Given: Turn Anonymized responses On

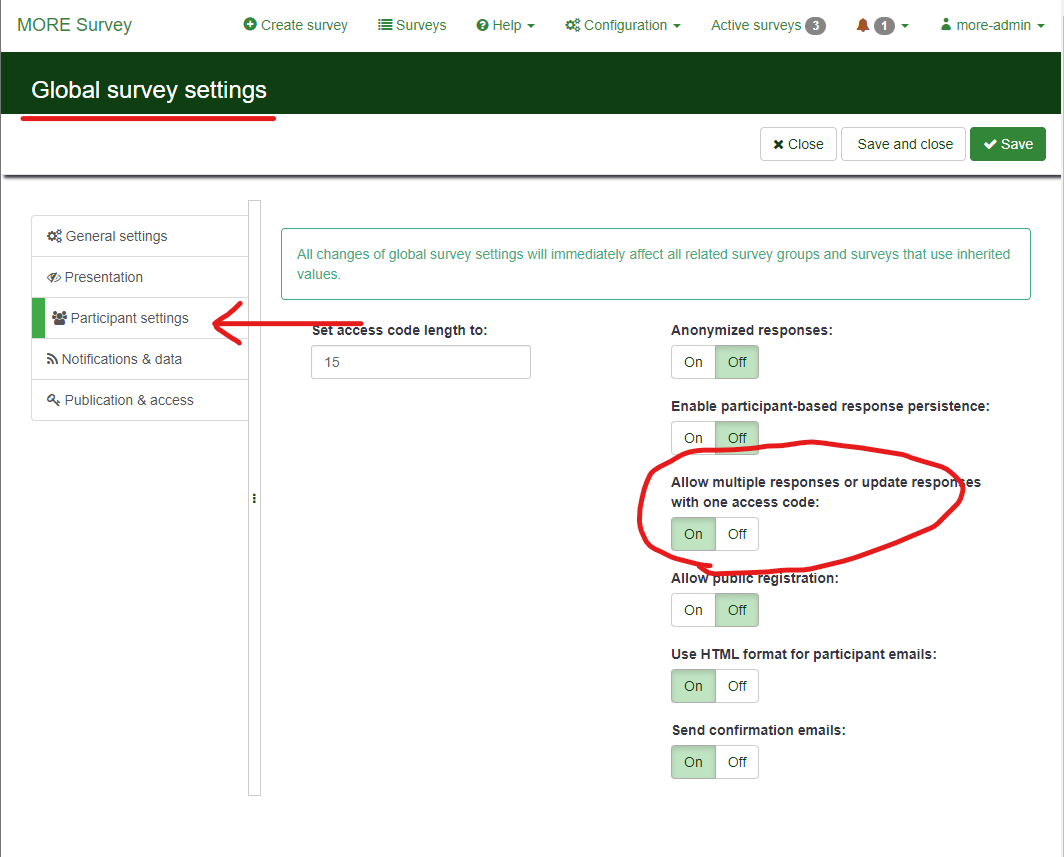Looking at the screenshot, I should (x=693, y=362).
